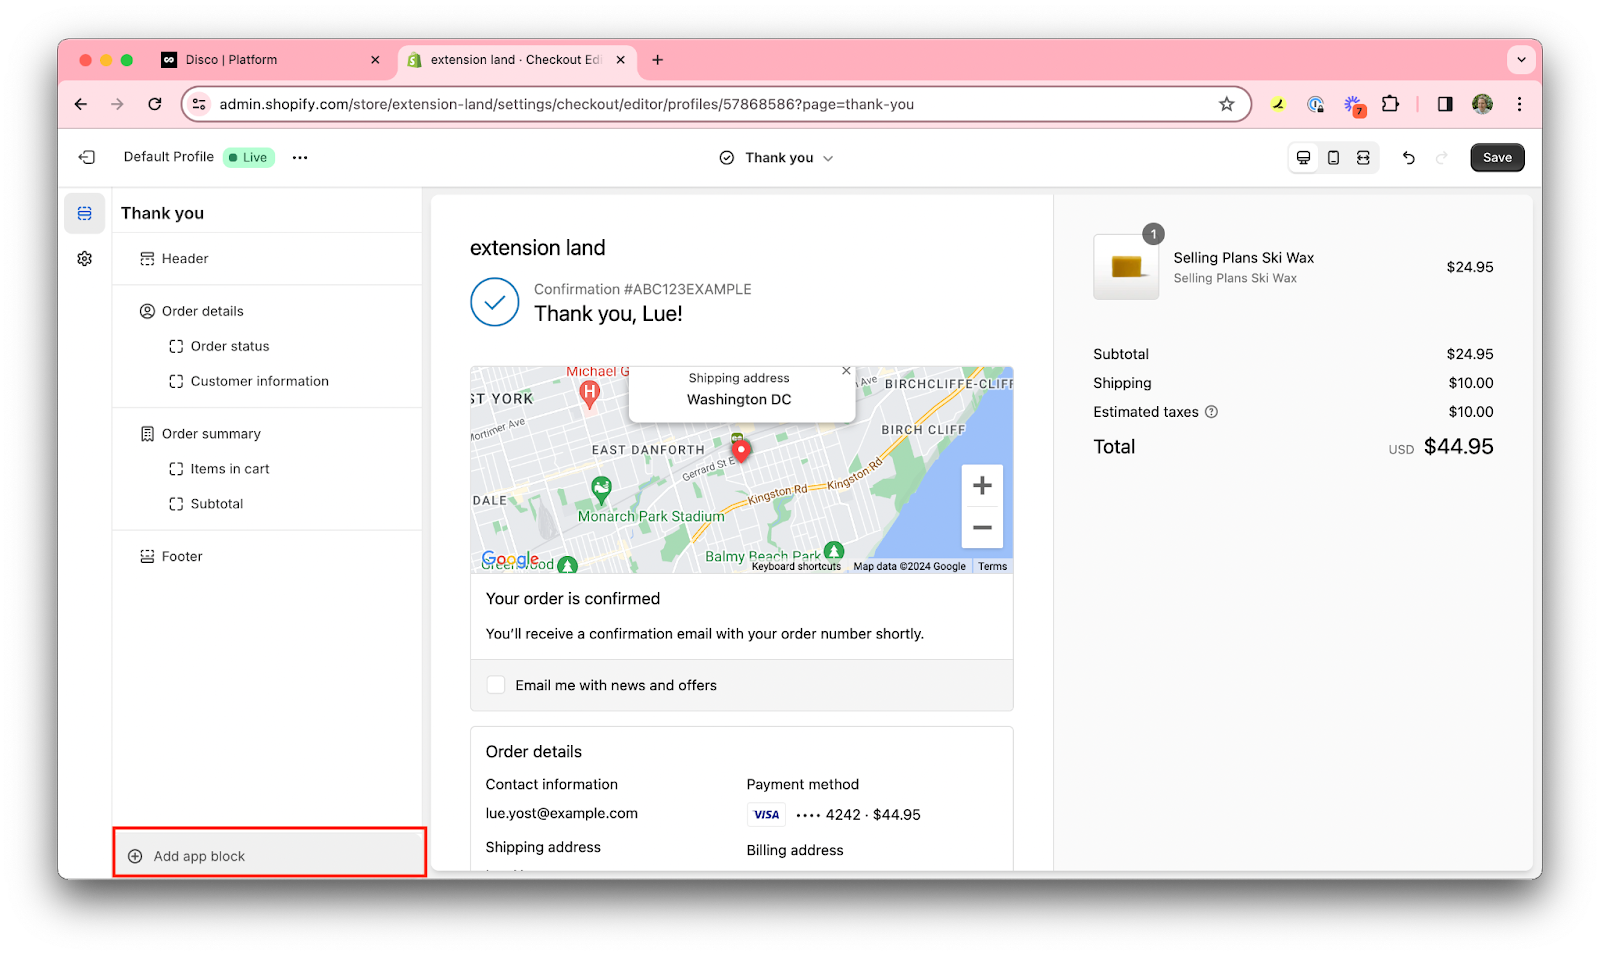This screenshot has width=1600, height=955.
Task: Close the extension land tab
Action: 620,60
